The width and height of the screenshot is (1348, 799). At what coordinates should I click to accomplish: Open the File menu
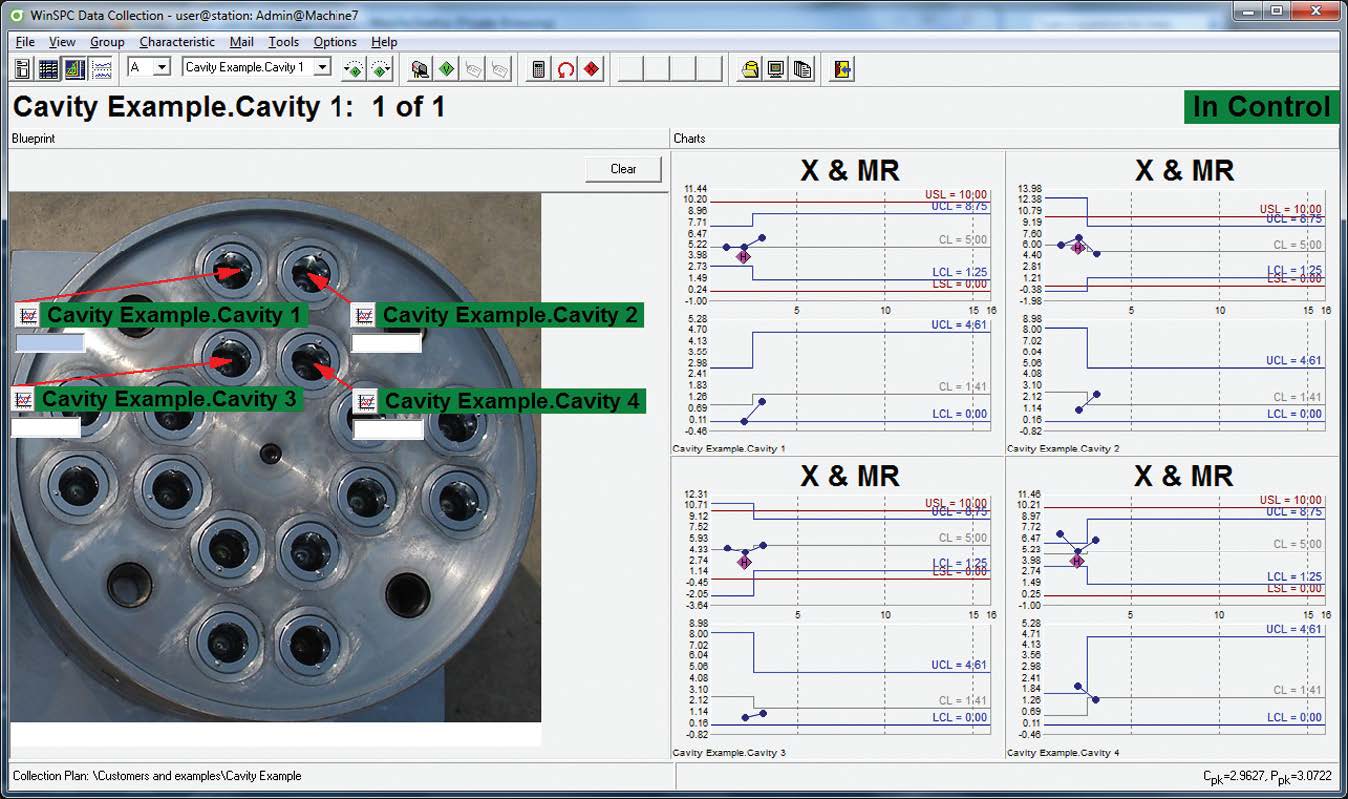[25, 42]
